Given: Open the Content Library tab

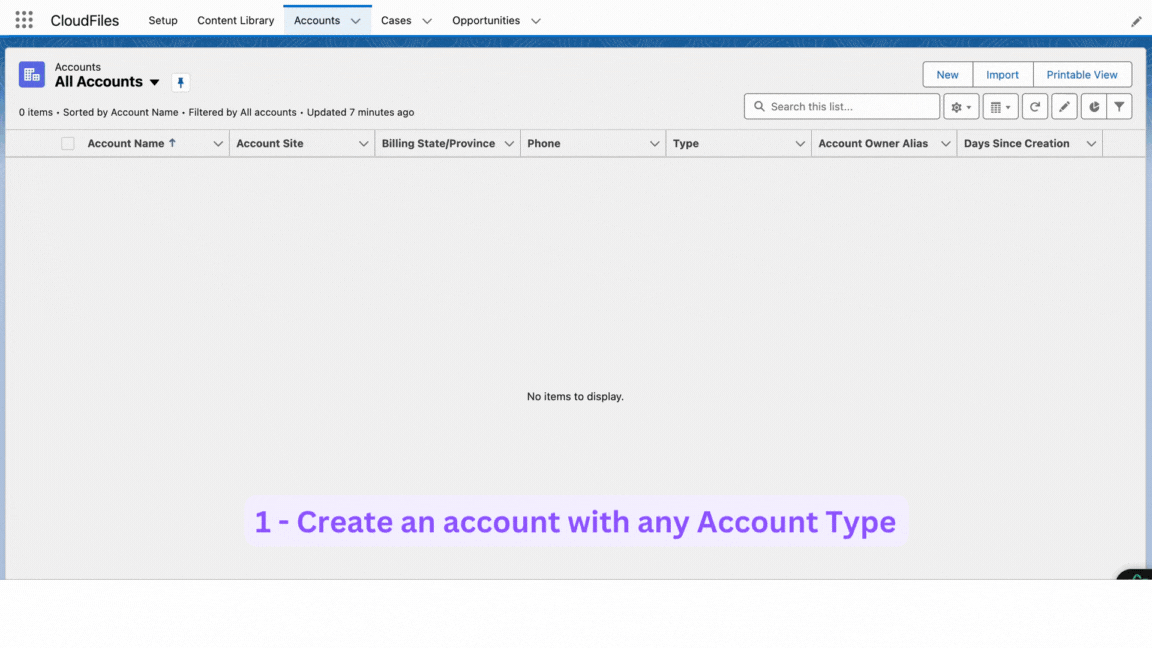Looking at the screenshot, I should click(x=235, y=20).
